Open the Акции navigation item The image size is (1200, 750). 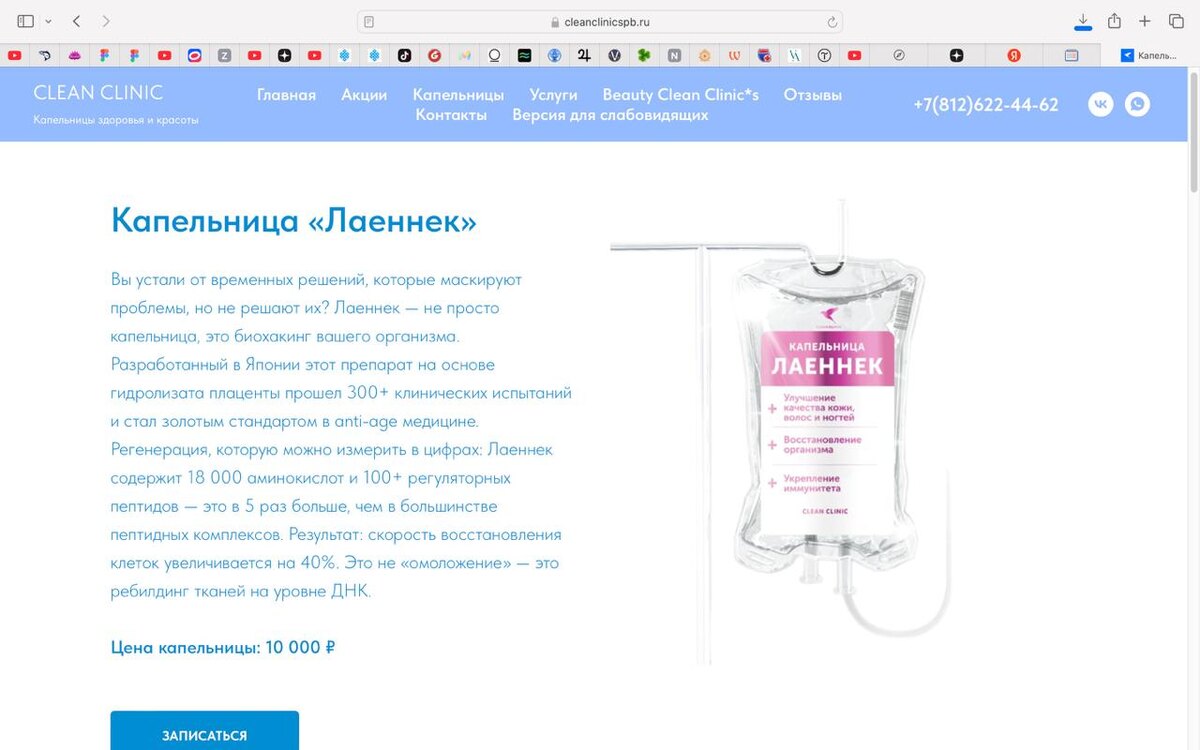click(x=364, y=95)
